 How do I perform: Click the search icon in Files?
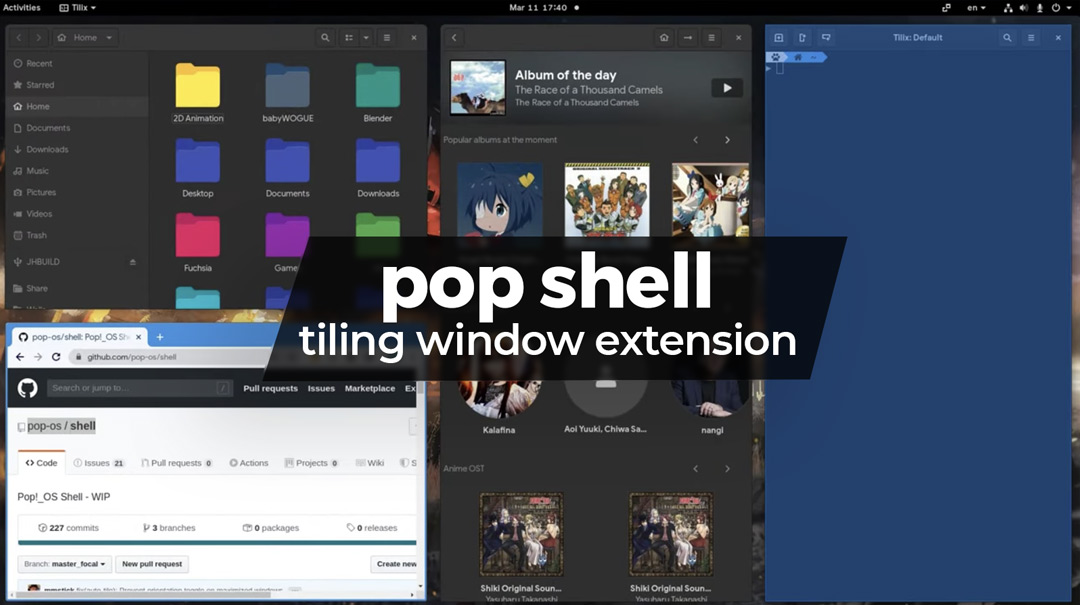325,37
